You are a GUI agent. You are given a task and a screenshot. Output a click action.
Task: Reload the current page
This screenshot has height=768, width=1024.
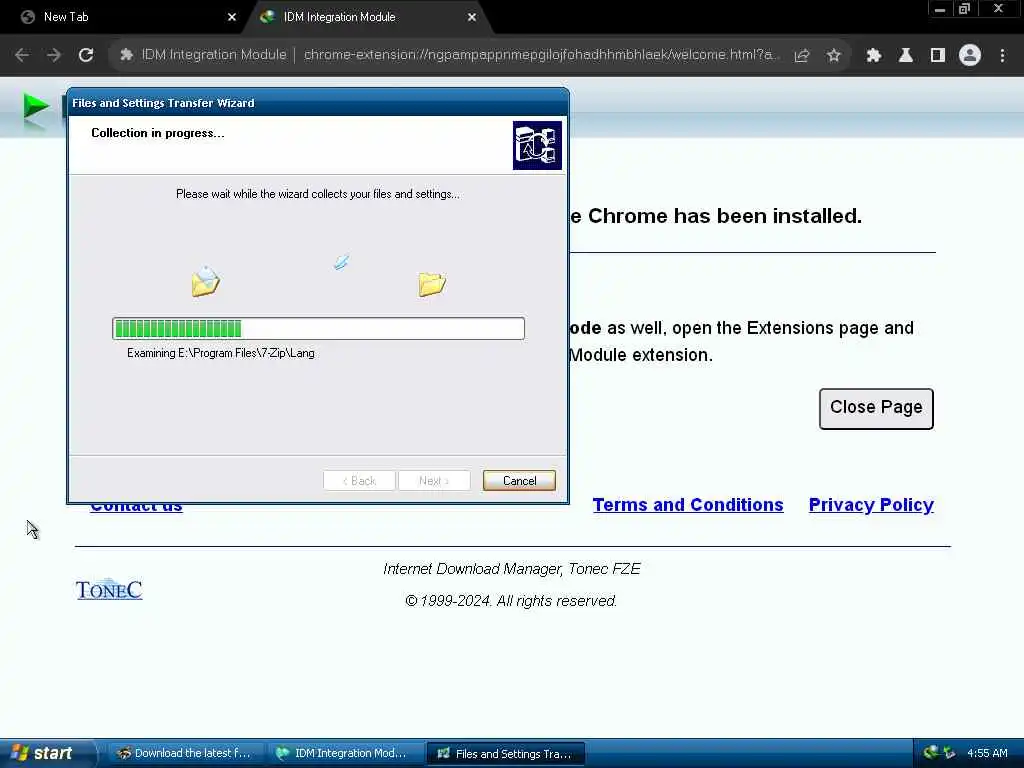pos(86,55)
